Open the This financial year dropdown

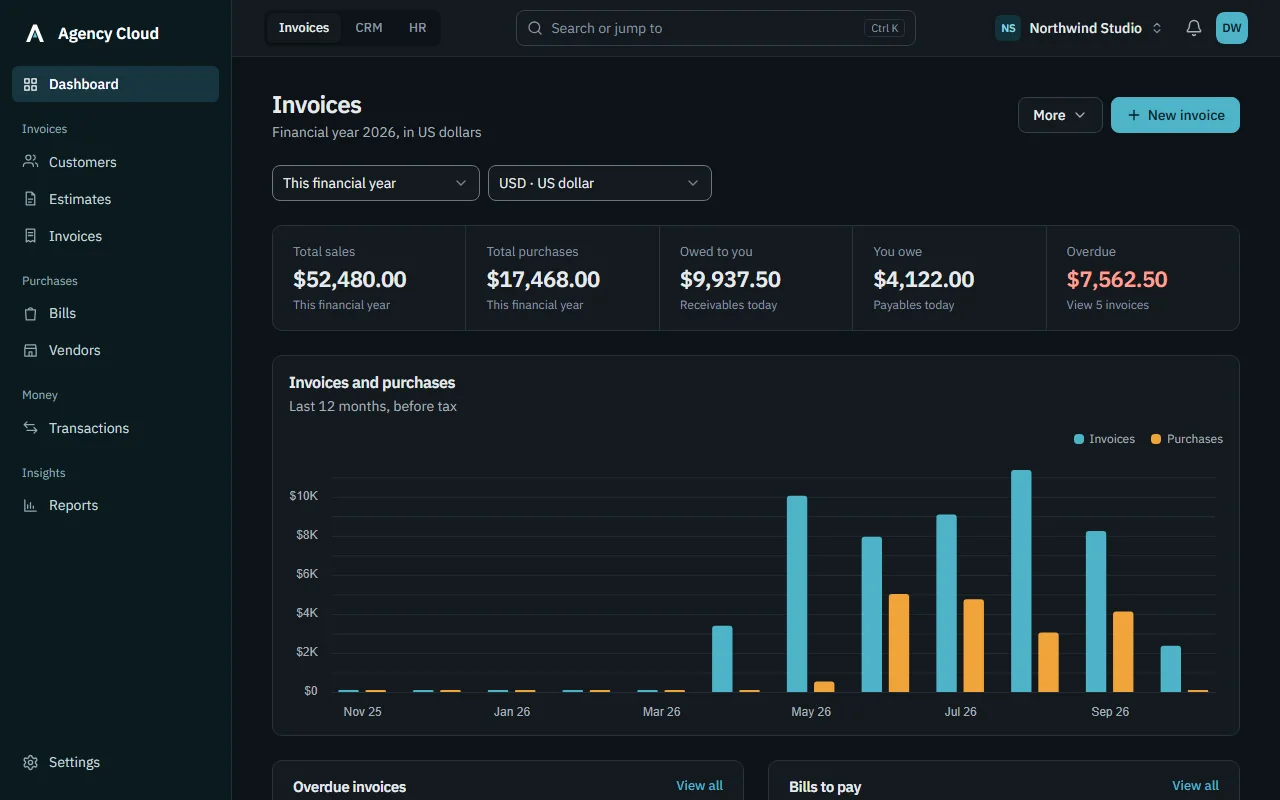click(x=376, y=183)
